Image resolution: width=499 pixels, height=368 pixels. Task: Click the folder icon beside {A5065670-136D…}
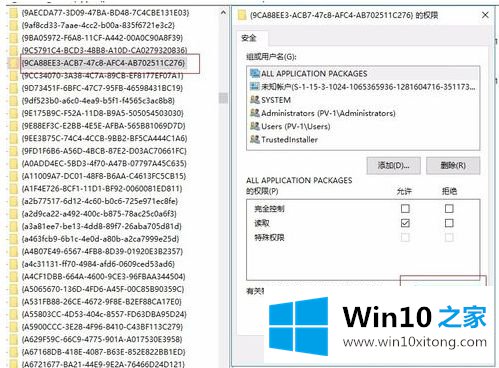point(13,289)
